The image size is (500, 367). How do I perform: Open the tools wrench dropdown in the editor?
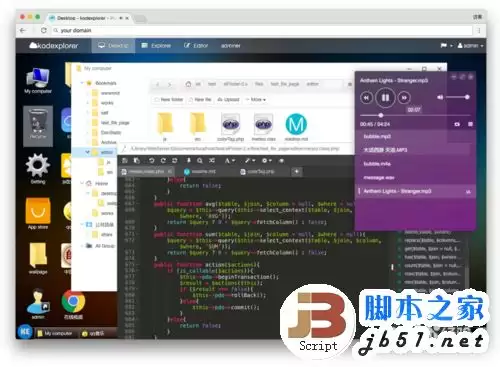tap(250, 161)
